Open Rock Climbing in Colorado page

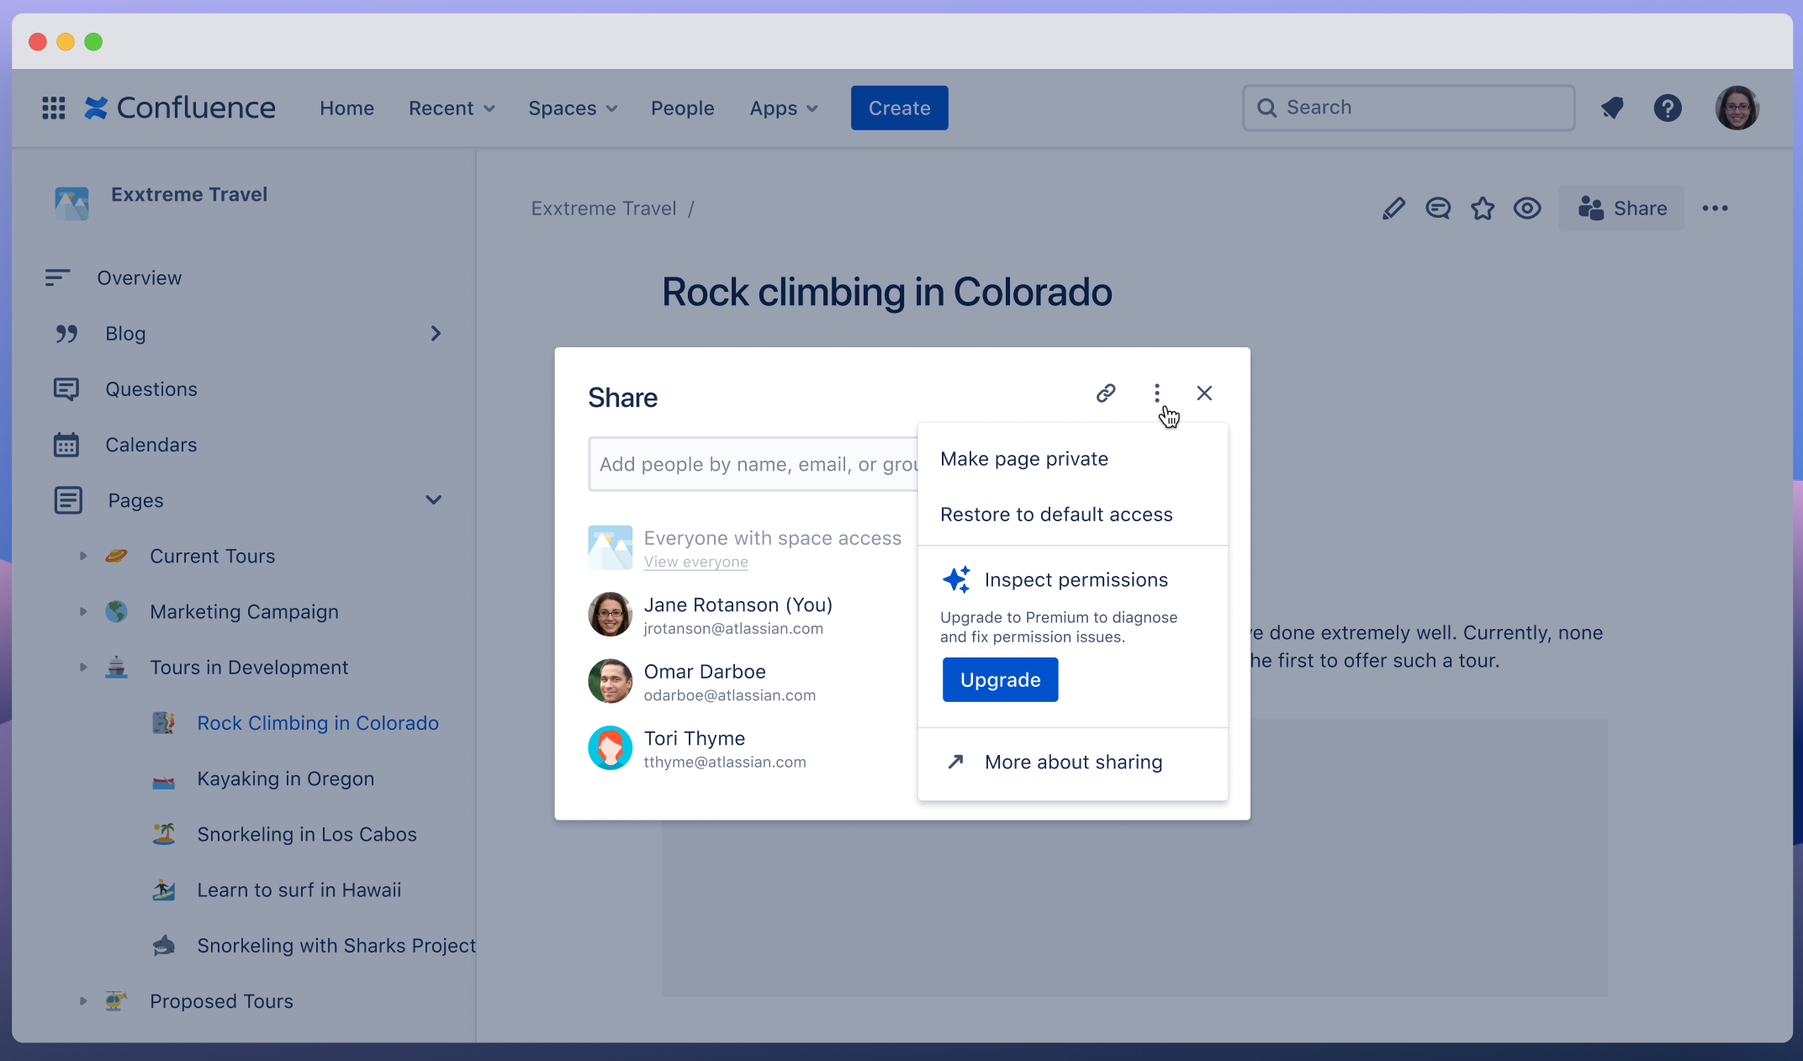[317, 723]
